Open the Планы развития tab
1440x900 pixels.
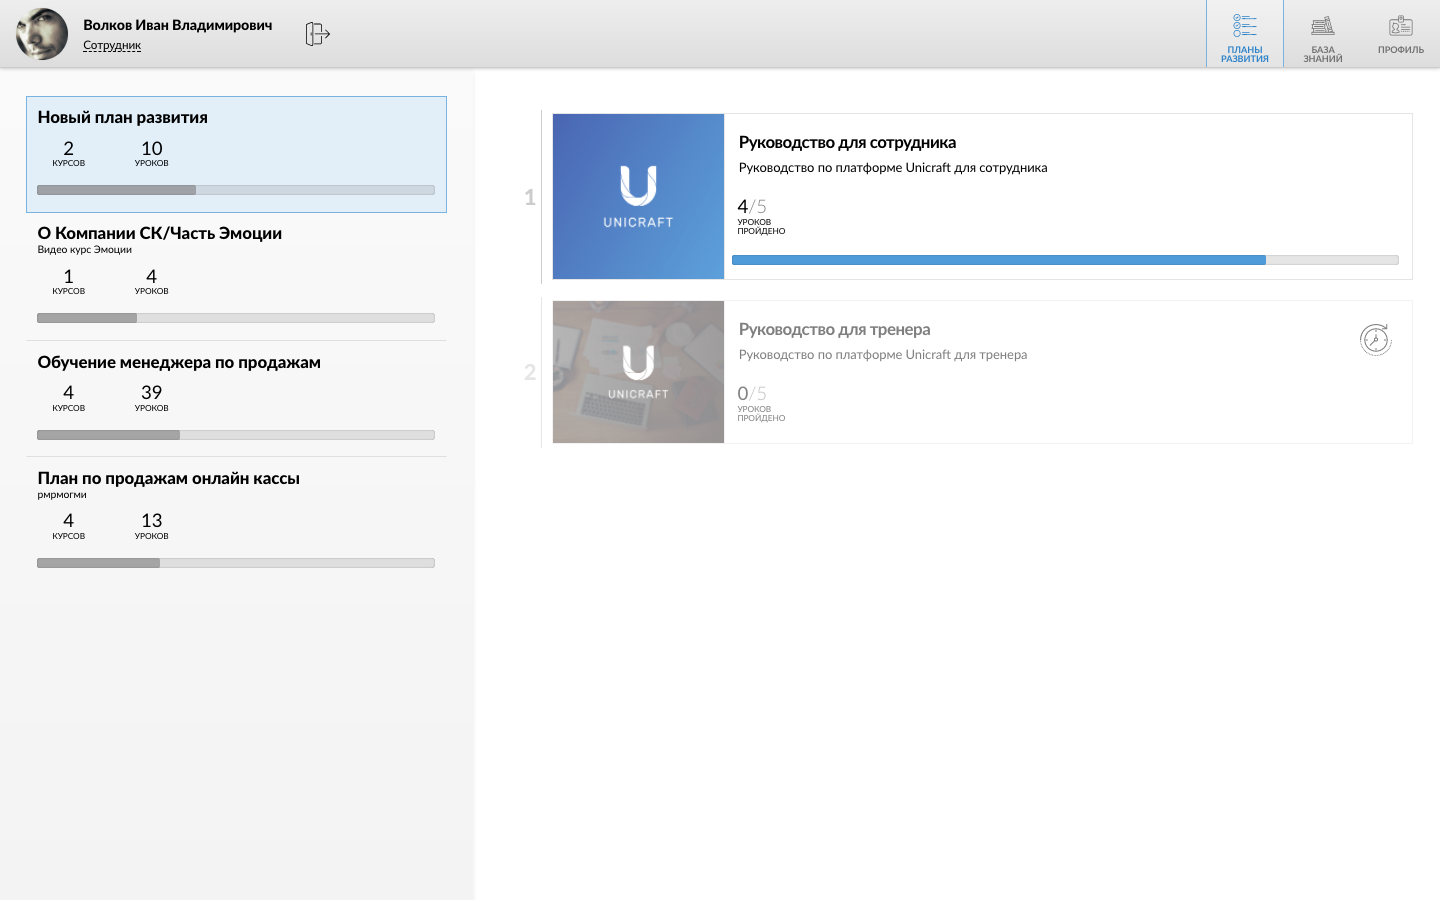[x=1244, y=35]
